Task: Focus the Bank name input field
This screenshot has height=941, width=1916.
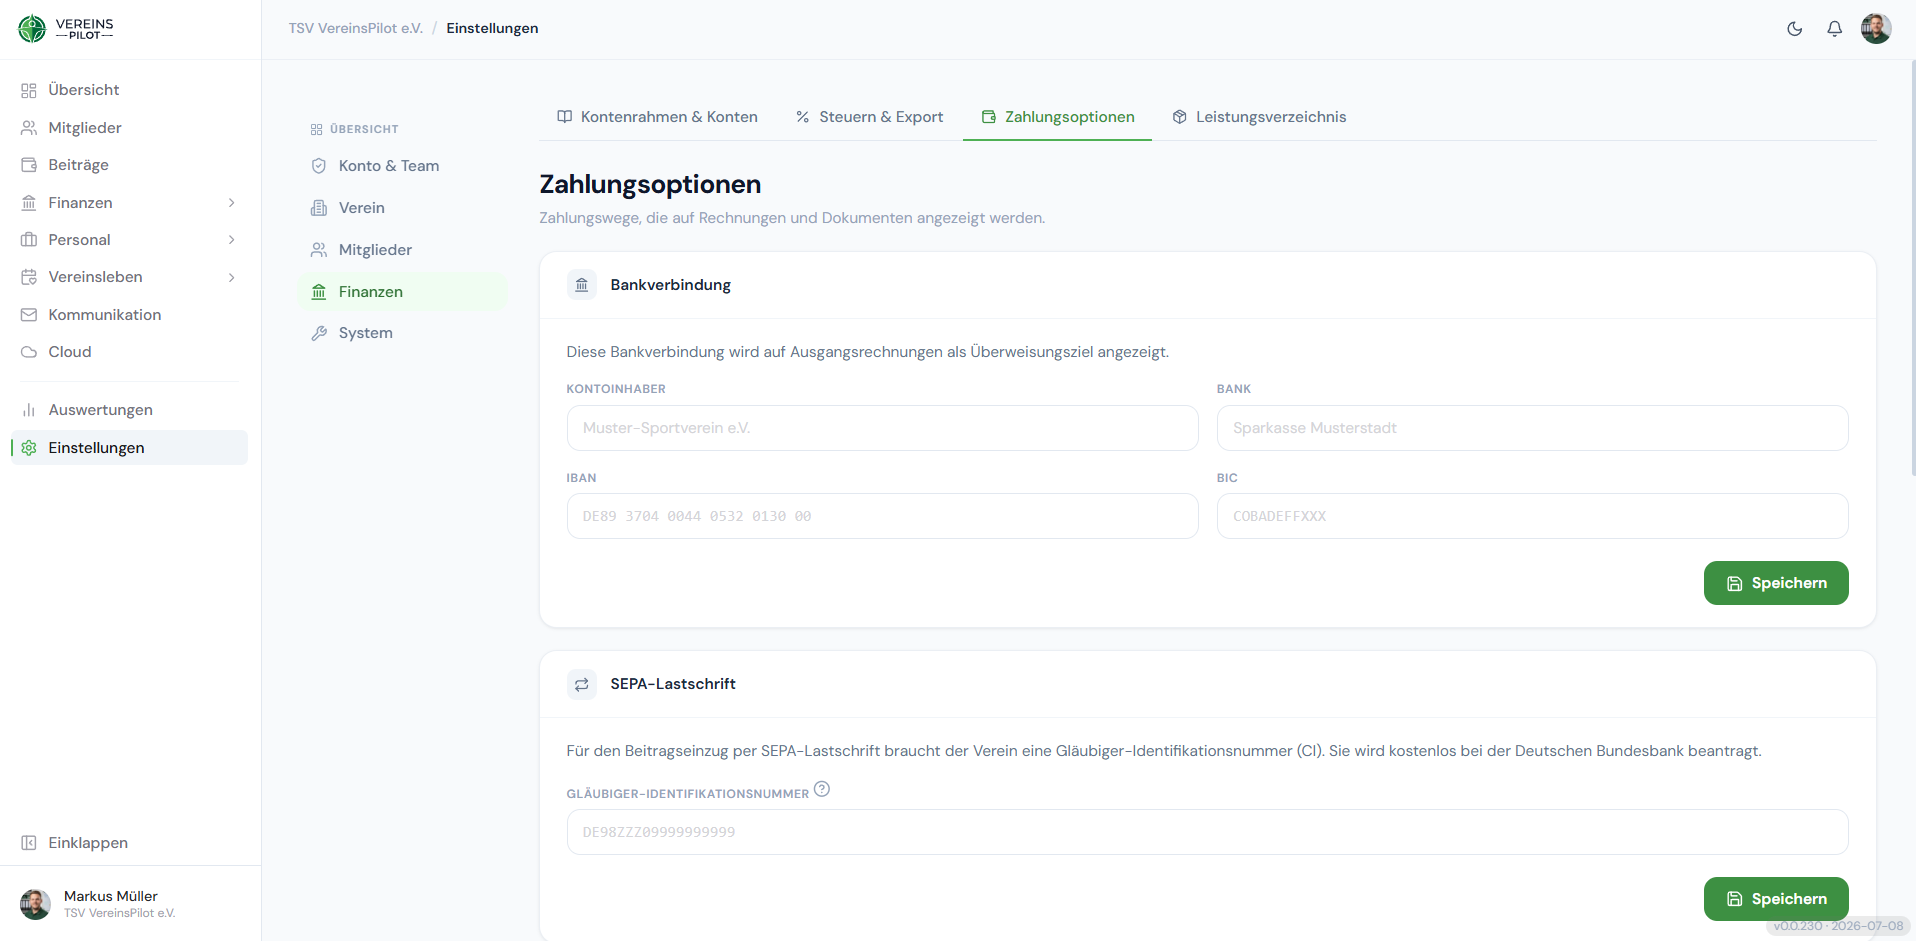Action: pyautogui.click(x=1532, y=428)
